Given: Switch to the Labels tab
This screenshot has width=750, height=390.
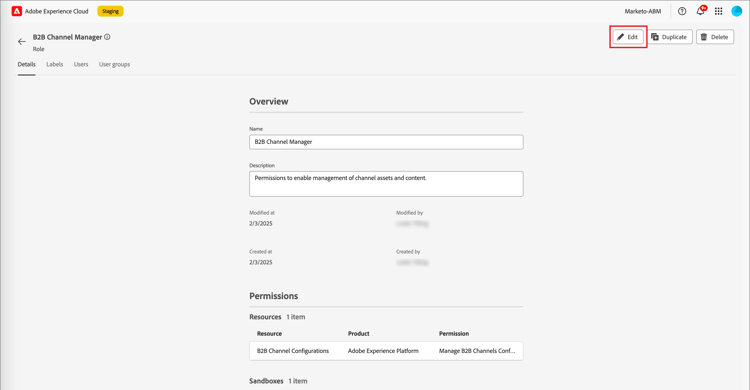Looking at the screenshot, I should pyautogui.click(x=55, y=64).
